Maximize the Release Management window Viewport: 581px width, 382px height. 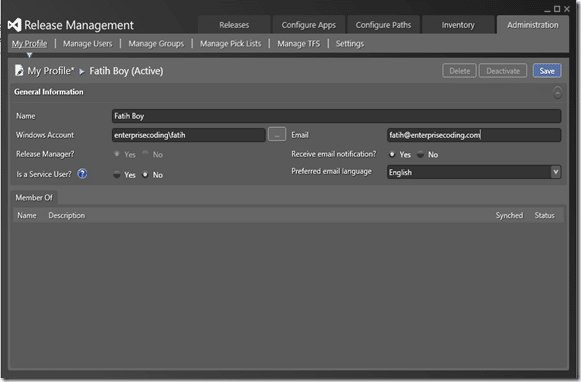tap(557, 9)
